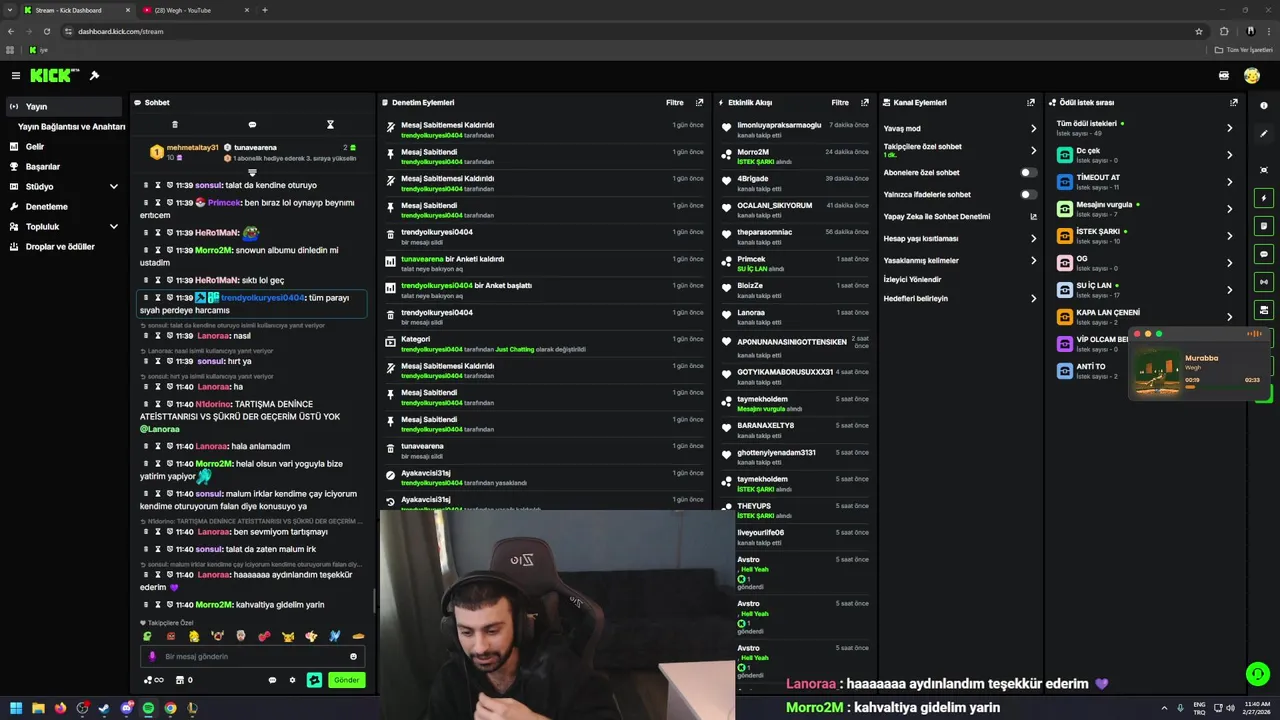This screenshot has width=1280, height=720.
Task: Open Takipçilere özel sohbet settings
Action: tap(960, 150)
